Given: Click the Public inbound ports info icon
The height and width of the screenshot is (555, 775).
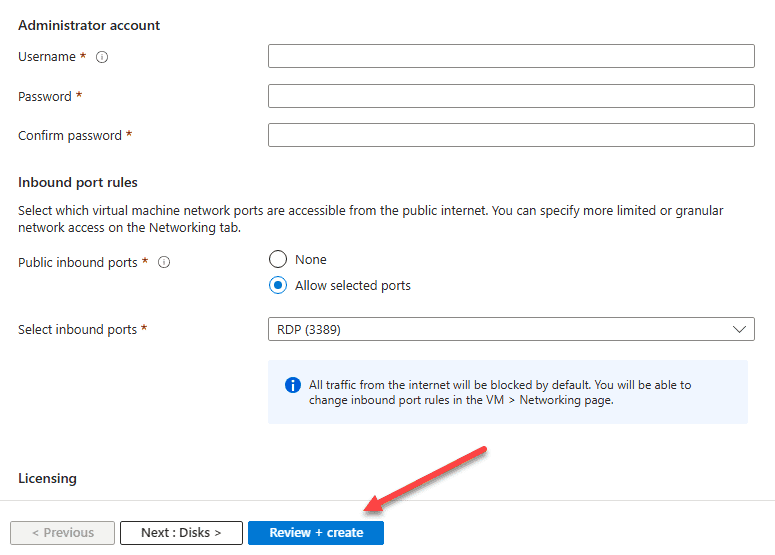Looking at the screenshot, I should [164, 262].
